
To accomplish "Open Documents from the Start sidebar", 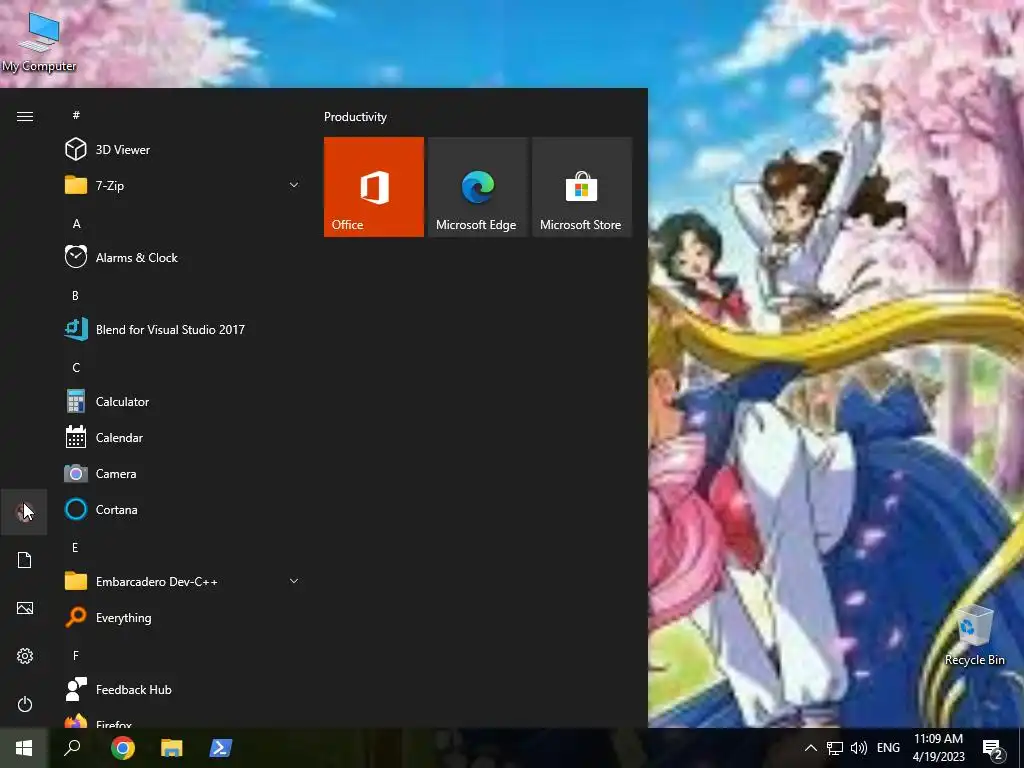I will tap(24, 560).
